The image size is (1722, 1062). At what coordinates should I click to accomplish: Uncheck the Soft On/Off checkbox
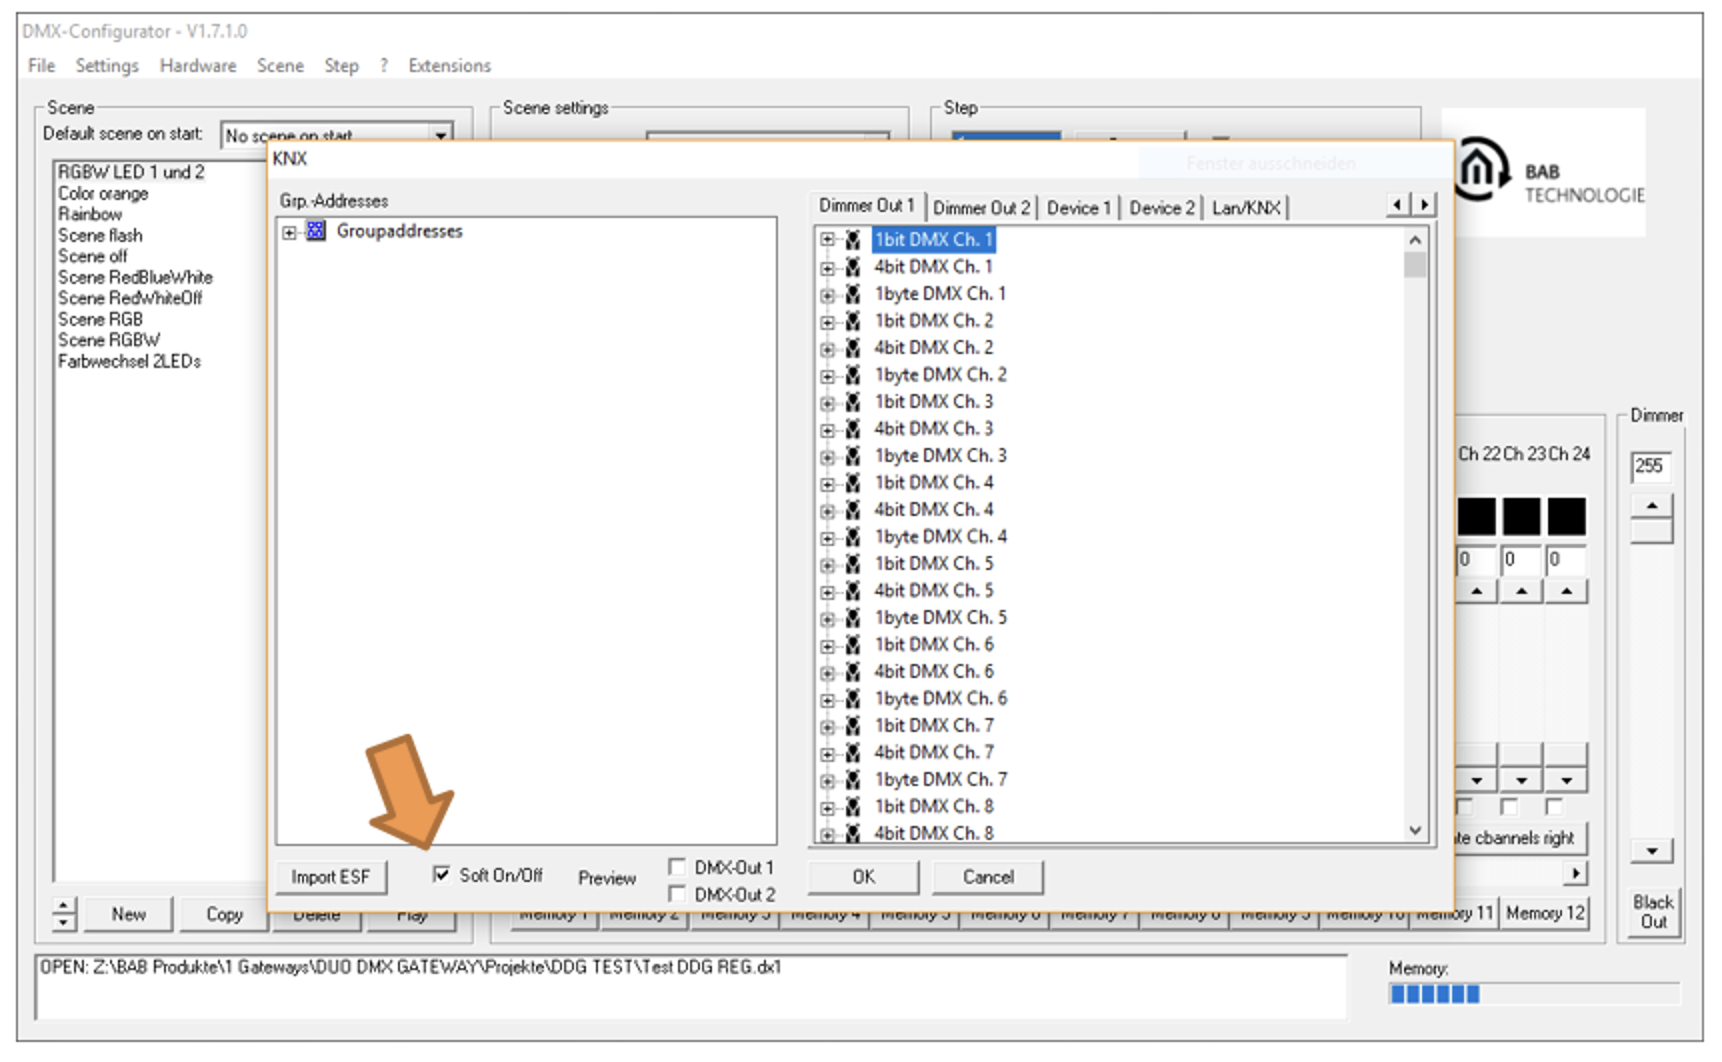point(441,874)
